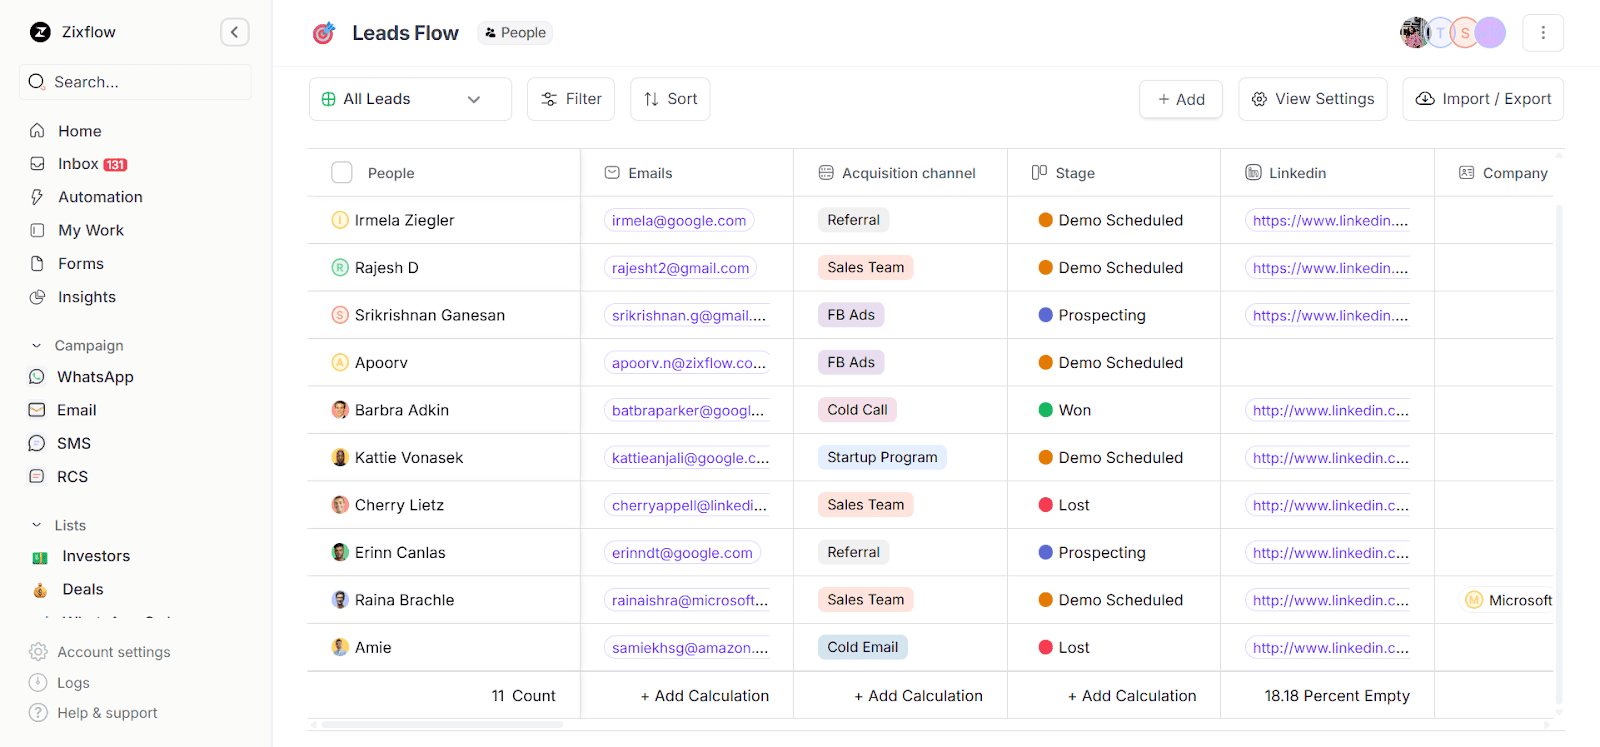Click email irmela@google.com
Screen dimensions: 1600x747
(x=679, y=220)
